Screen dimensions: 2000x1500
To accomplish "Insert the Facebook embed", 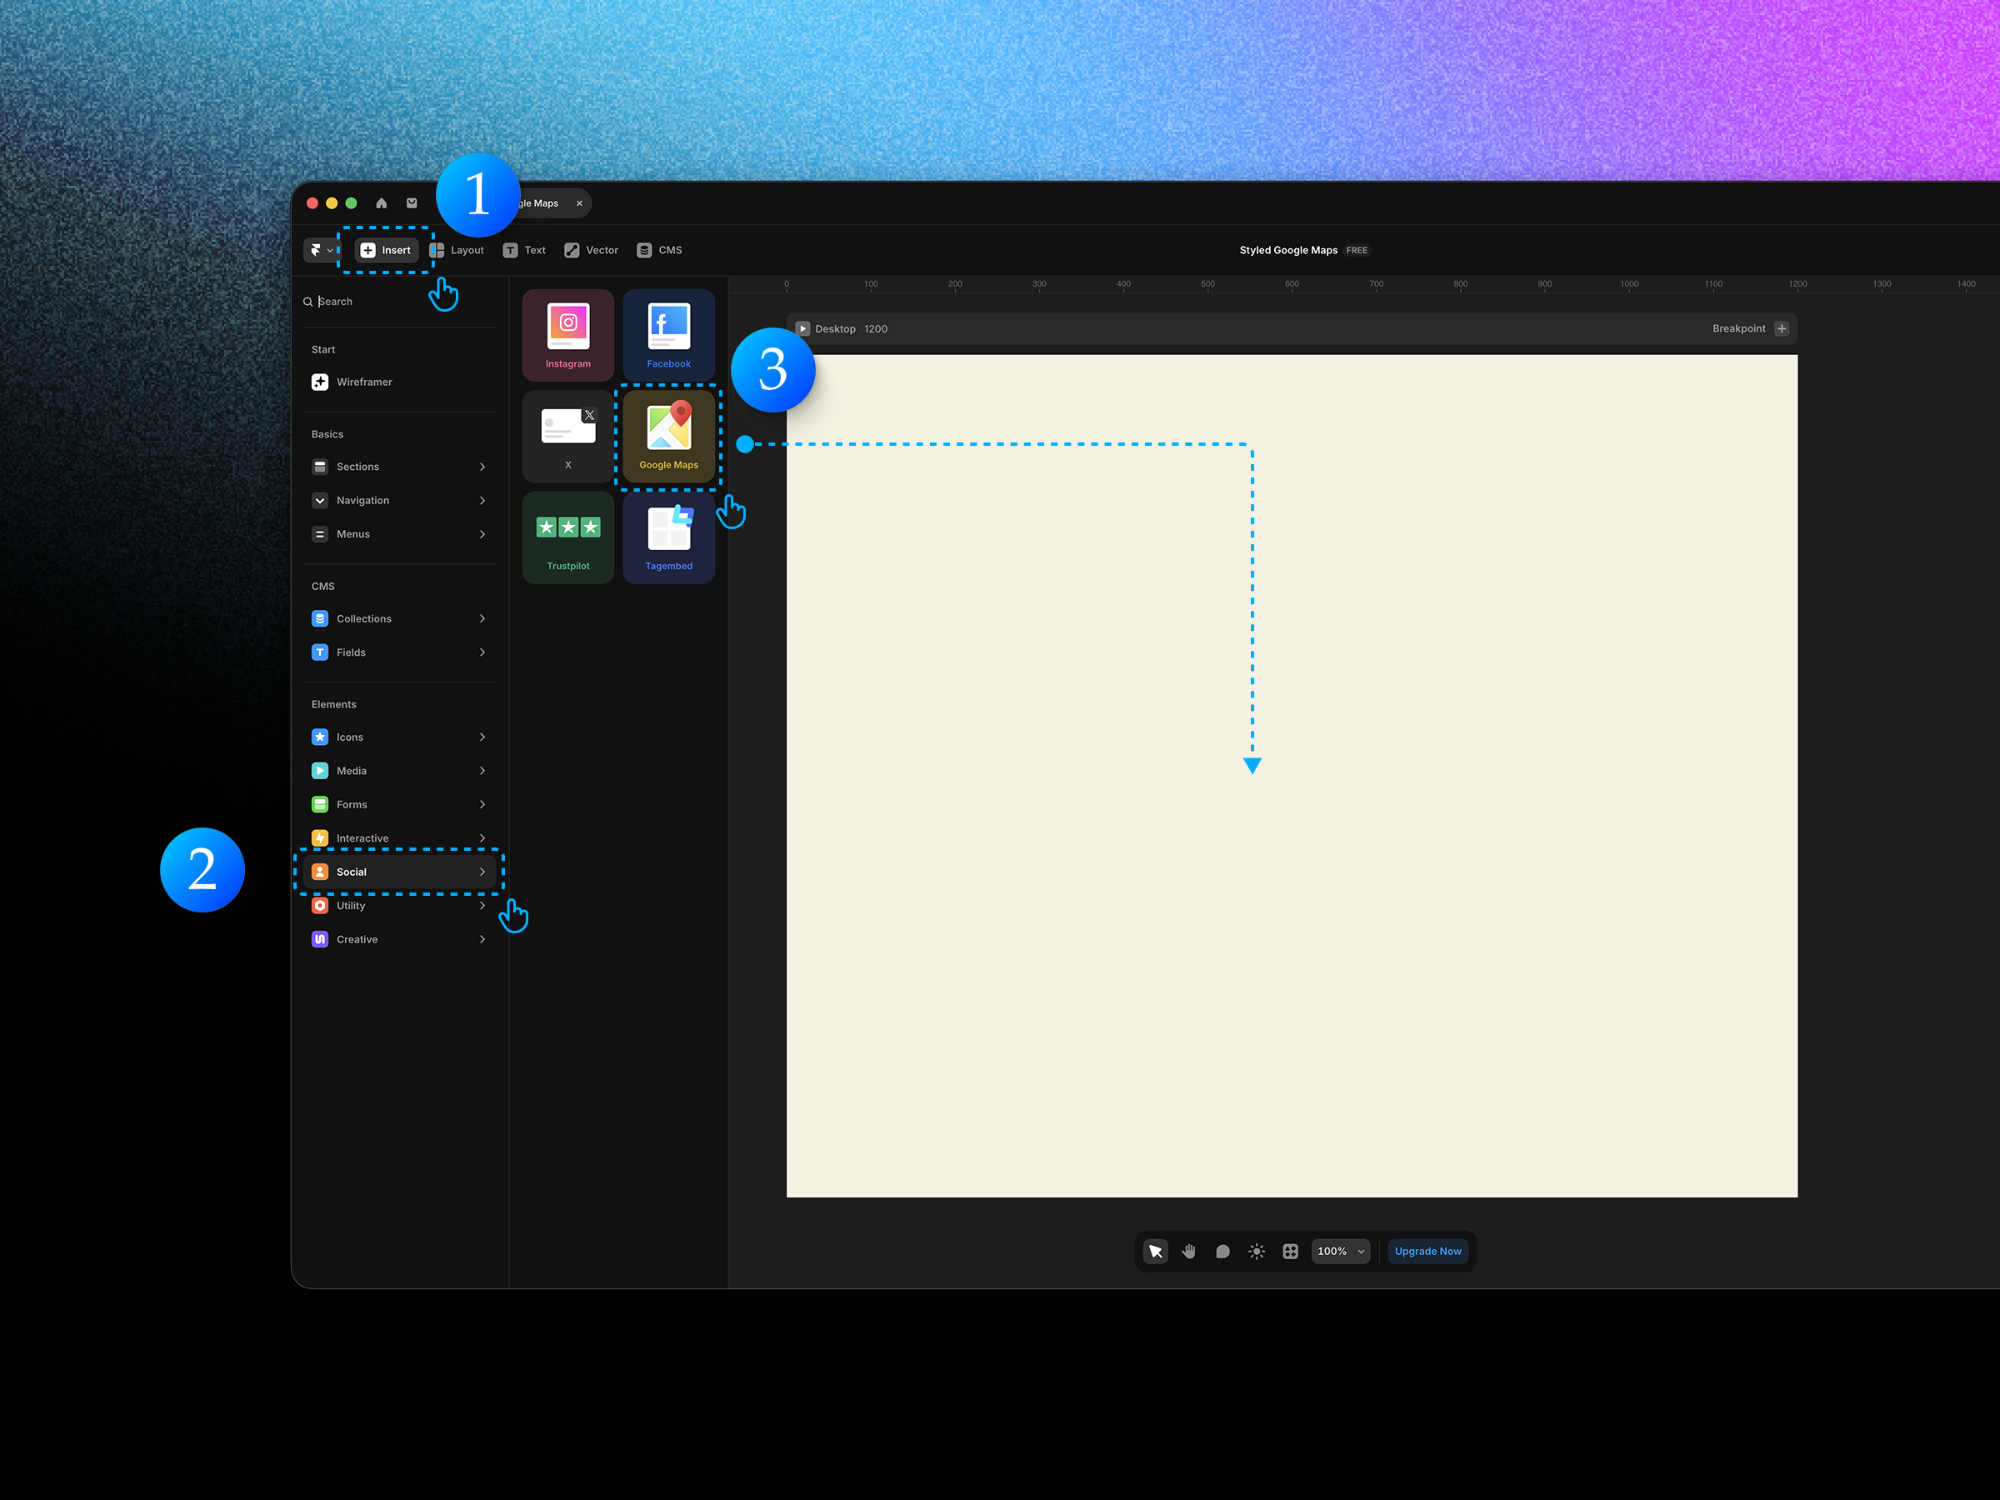I will (667, 334).
